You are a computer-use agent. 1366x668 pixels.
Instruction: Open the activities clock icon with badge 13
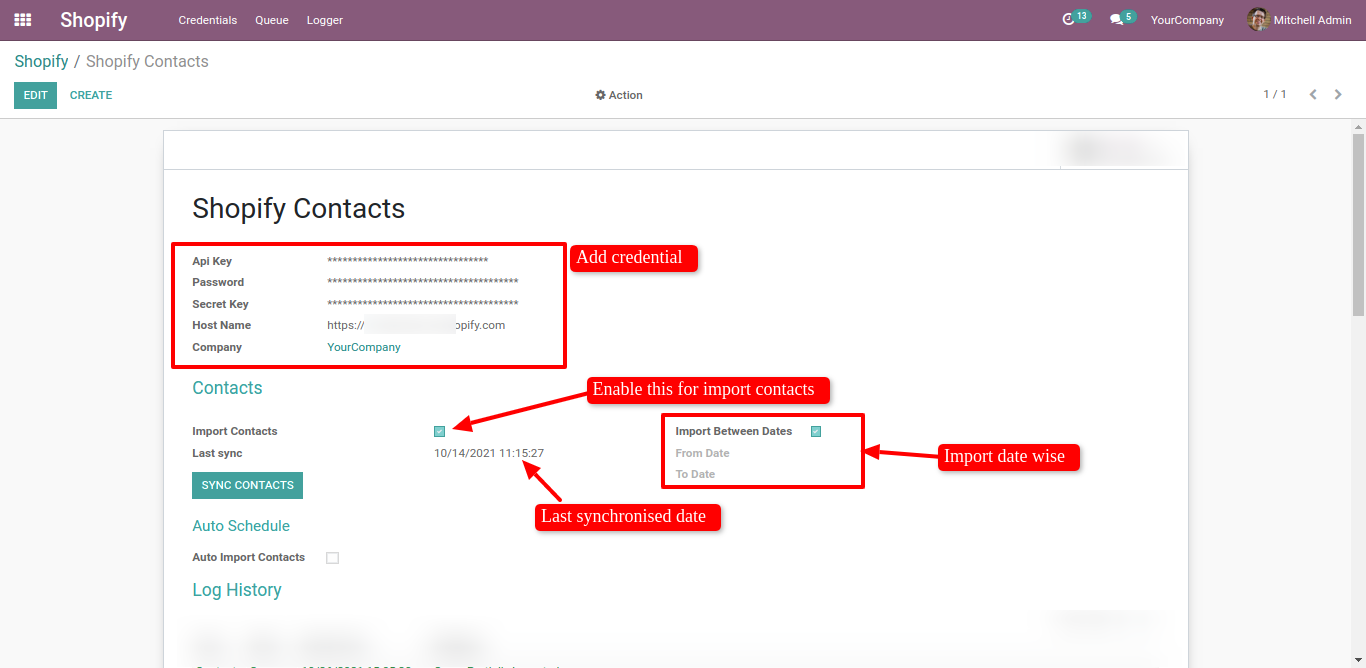pos(1075,19)
